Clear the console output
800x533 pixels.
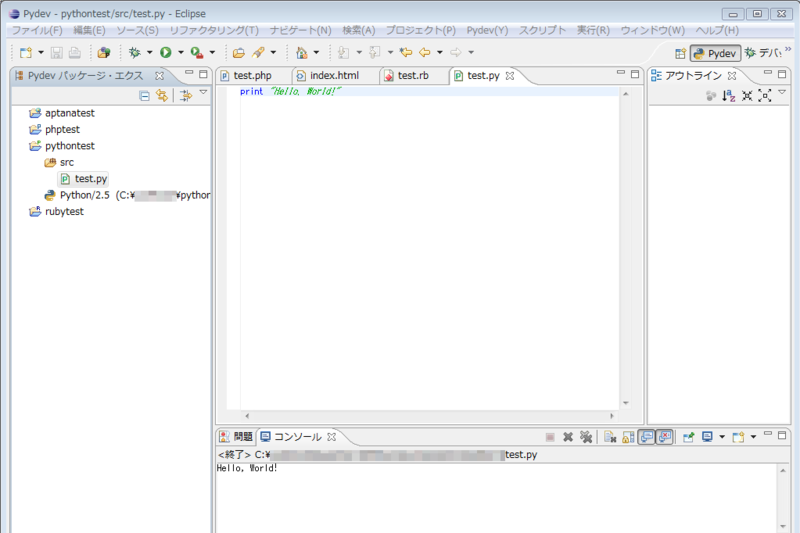pyautogui.click(x=610, y=437)
